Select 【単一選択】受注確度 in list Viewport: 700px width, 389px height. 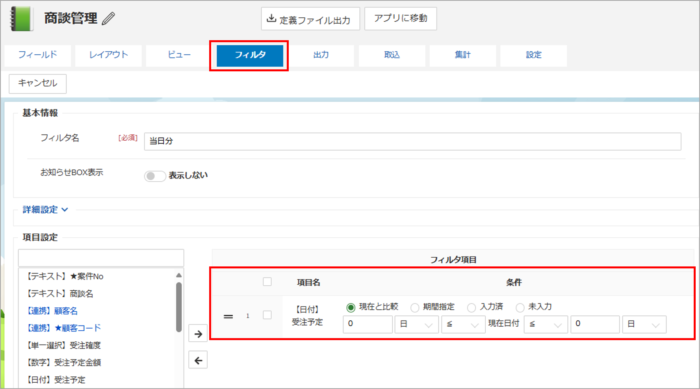coord(63,345)
